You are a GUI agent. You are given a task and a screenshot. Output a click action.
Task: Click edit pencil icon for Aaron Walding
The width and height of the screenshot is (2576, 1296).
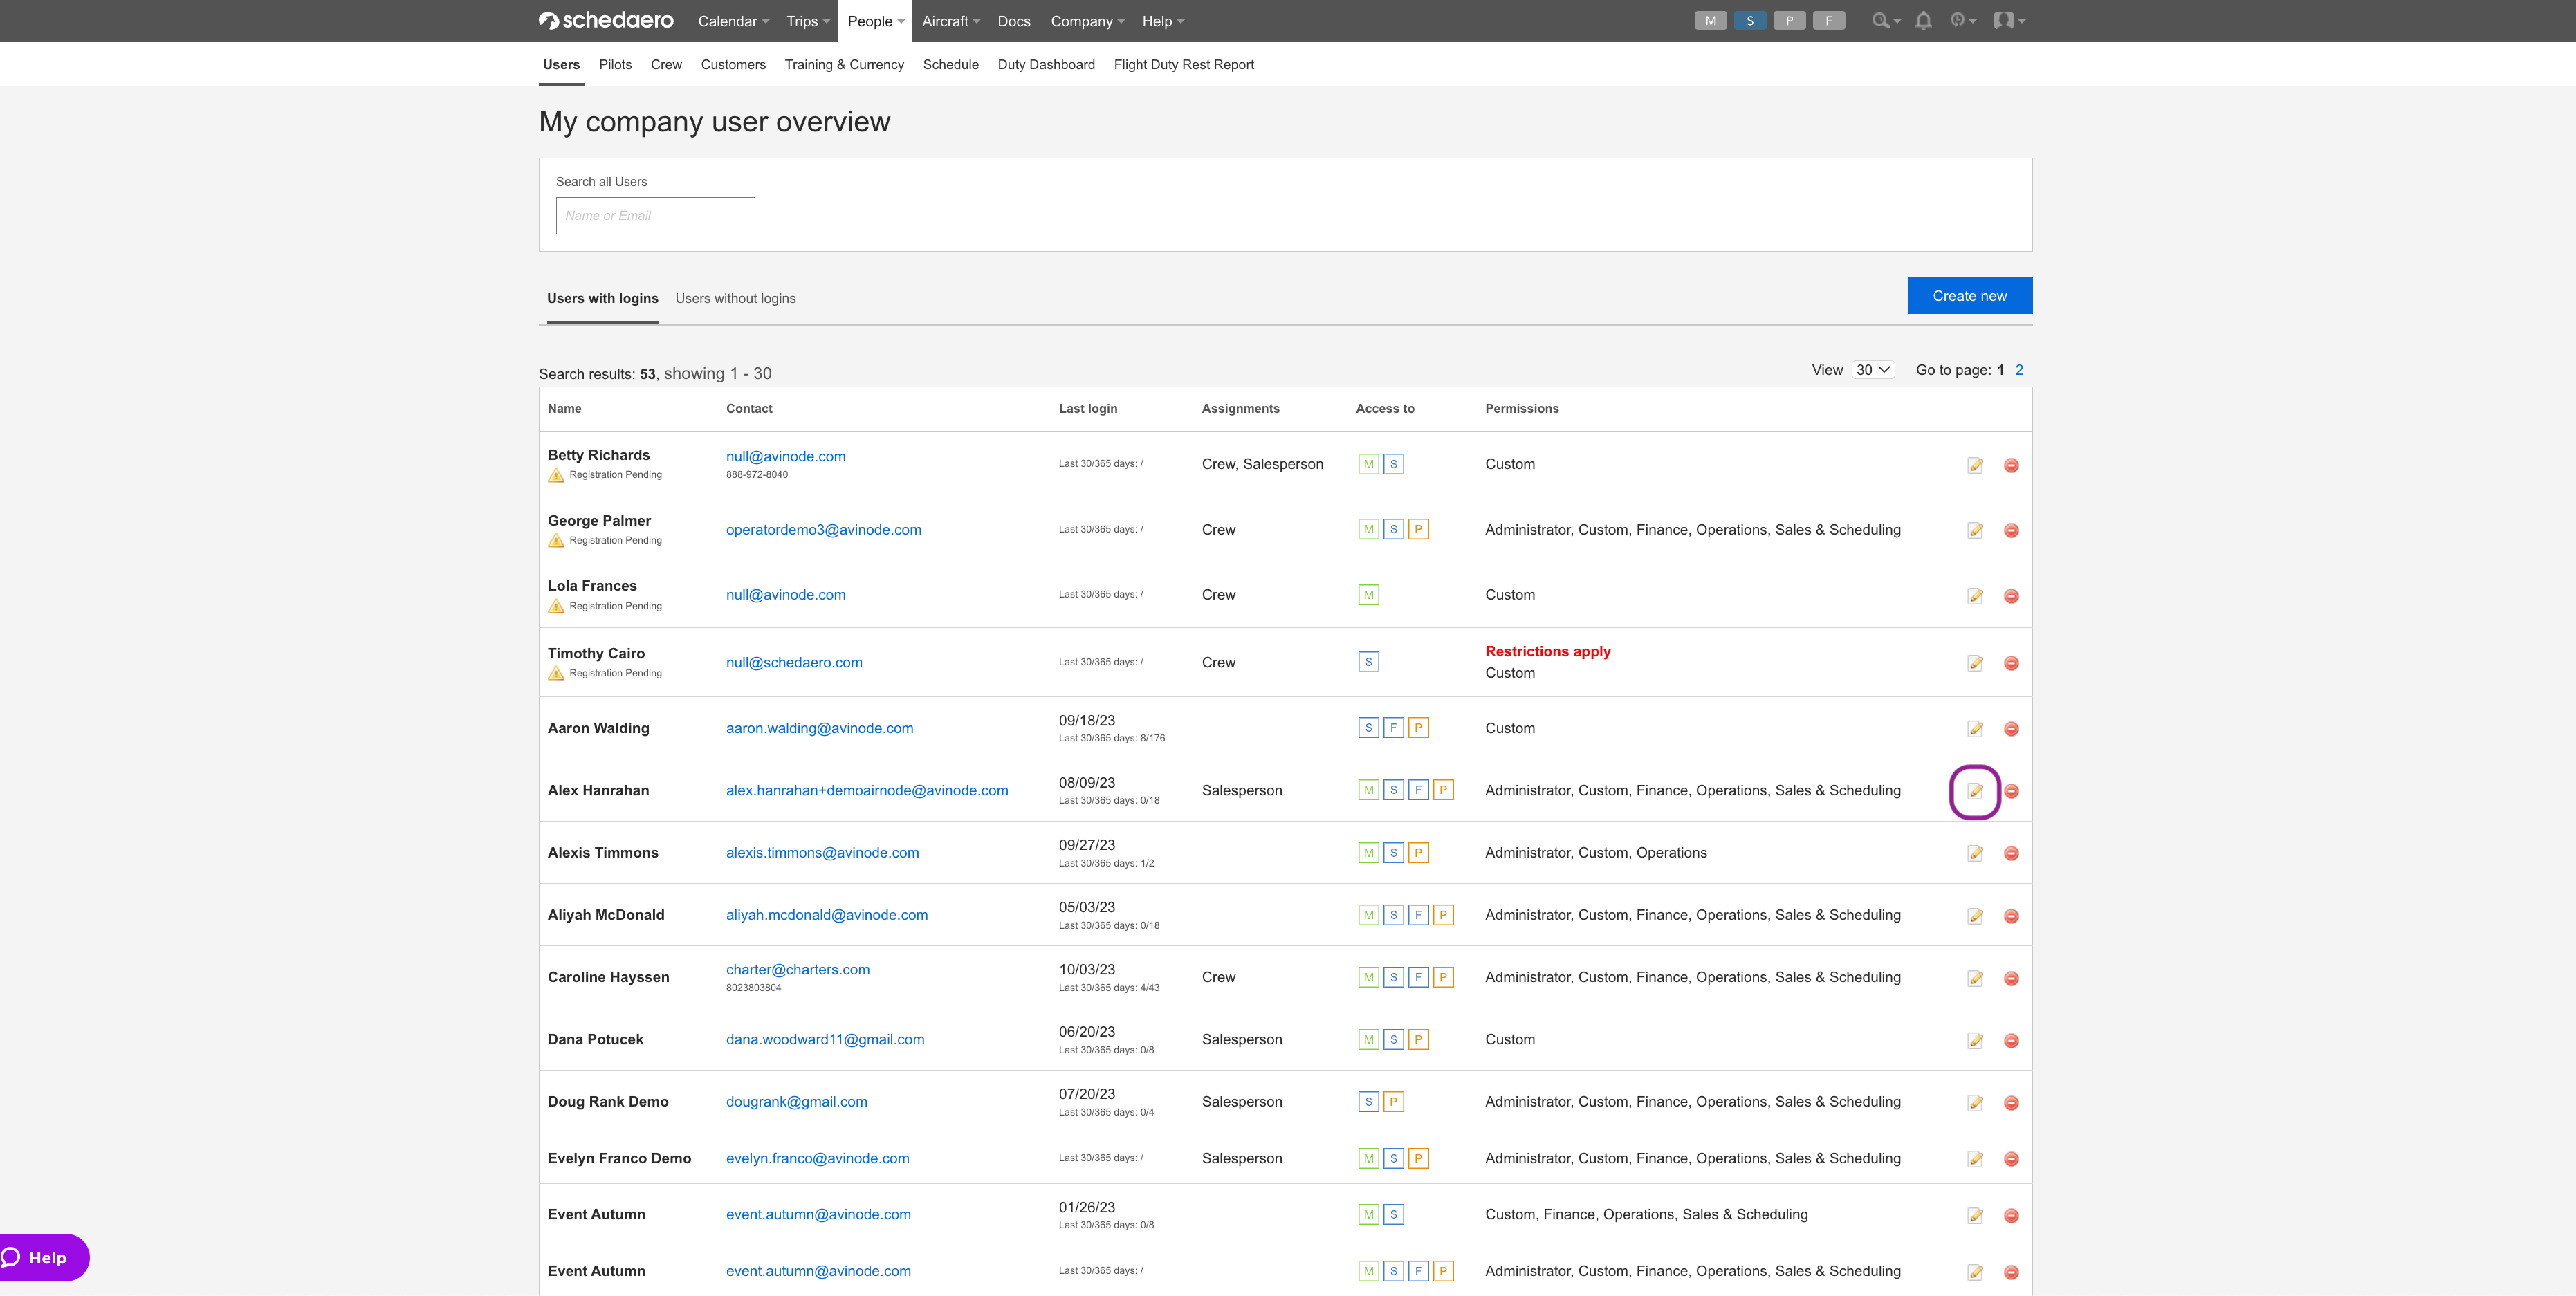[x=1975, y=729]
